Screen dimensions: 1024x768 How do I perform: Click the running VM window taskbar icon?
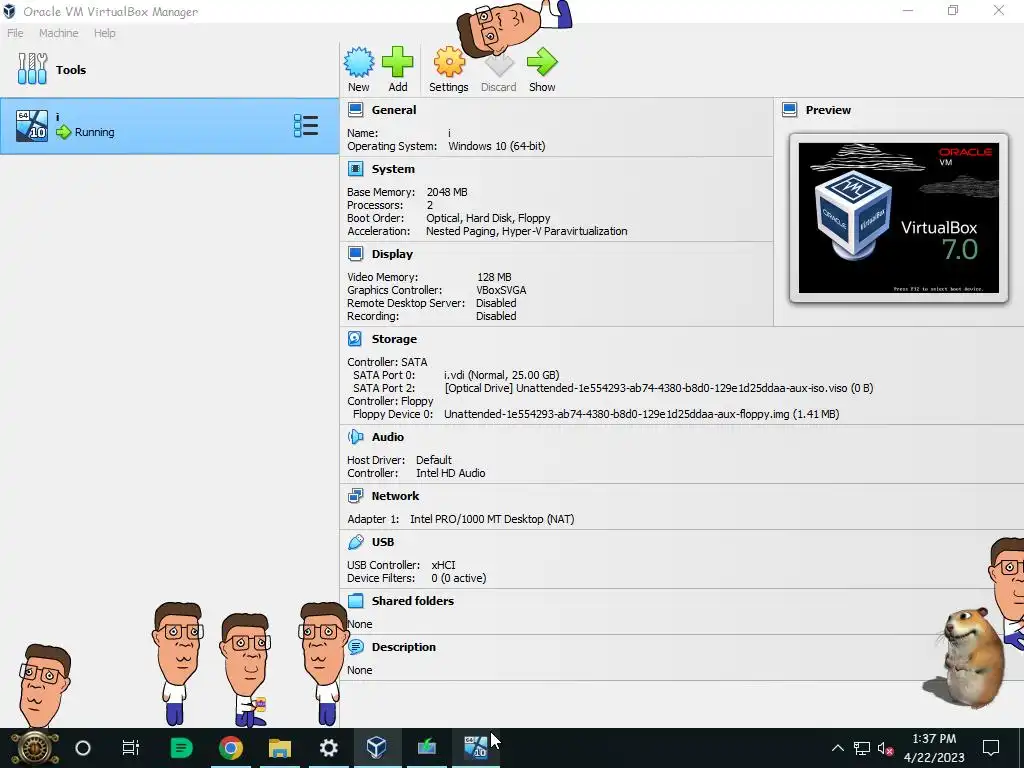(475, 748)
